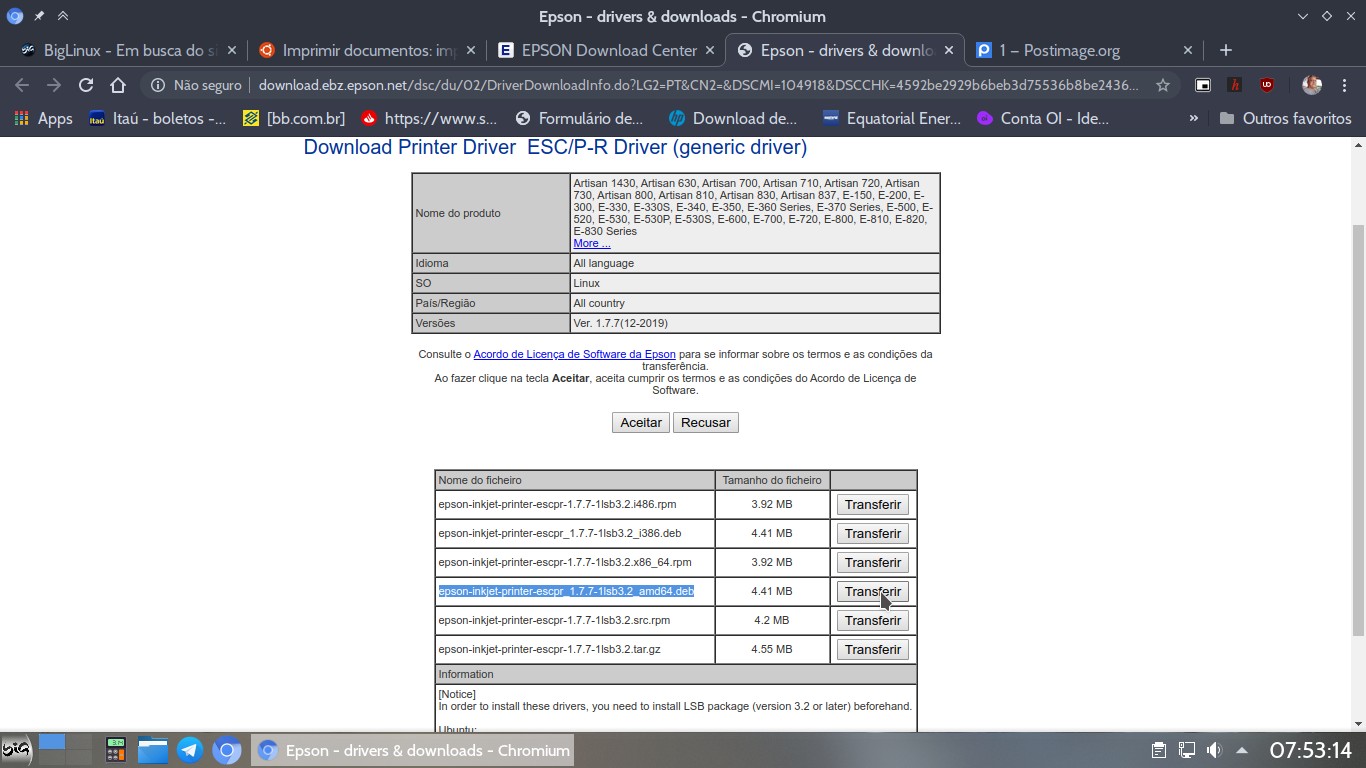This screenshot has width=1366, height=768.
Task: Transferir the src.rpm file
Action: tap(873, 620)
